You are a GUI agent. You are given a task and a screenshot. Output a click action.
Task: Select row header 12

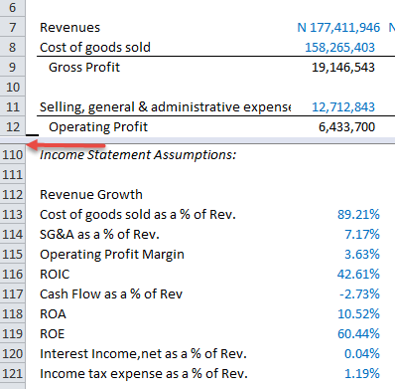click(12, 127)
